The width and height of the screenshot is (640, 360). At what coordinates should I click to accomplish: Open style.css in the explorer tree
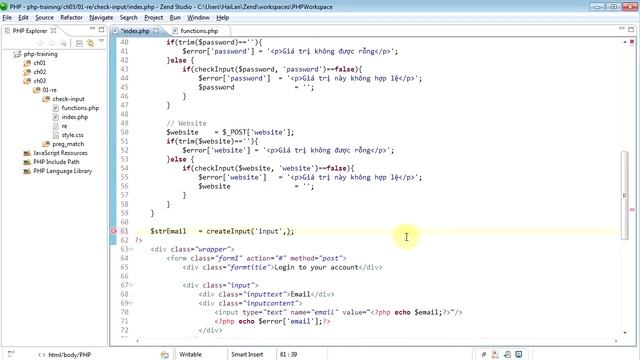[73, 135]
